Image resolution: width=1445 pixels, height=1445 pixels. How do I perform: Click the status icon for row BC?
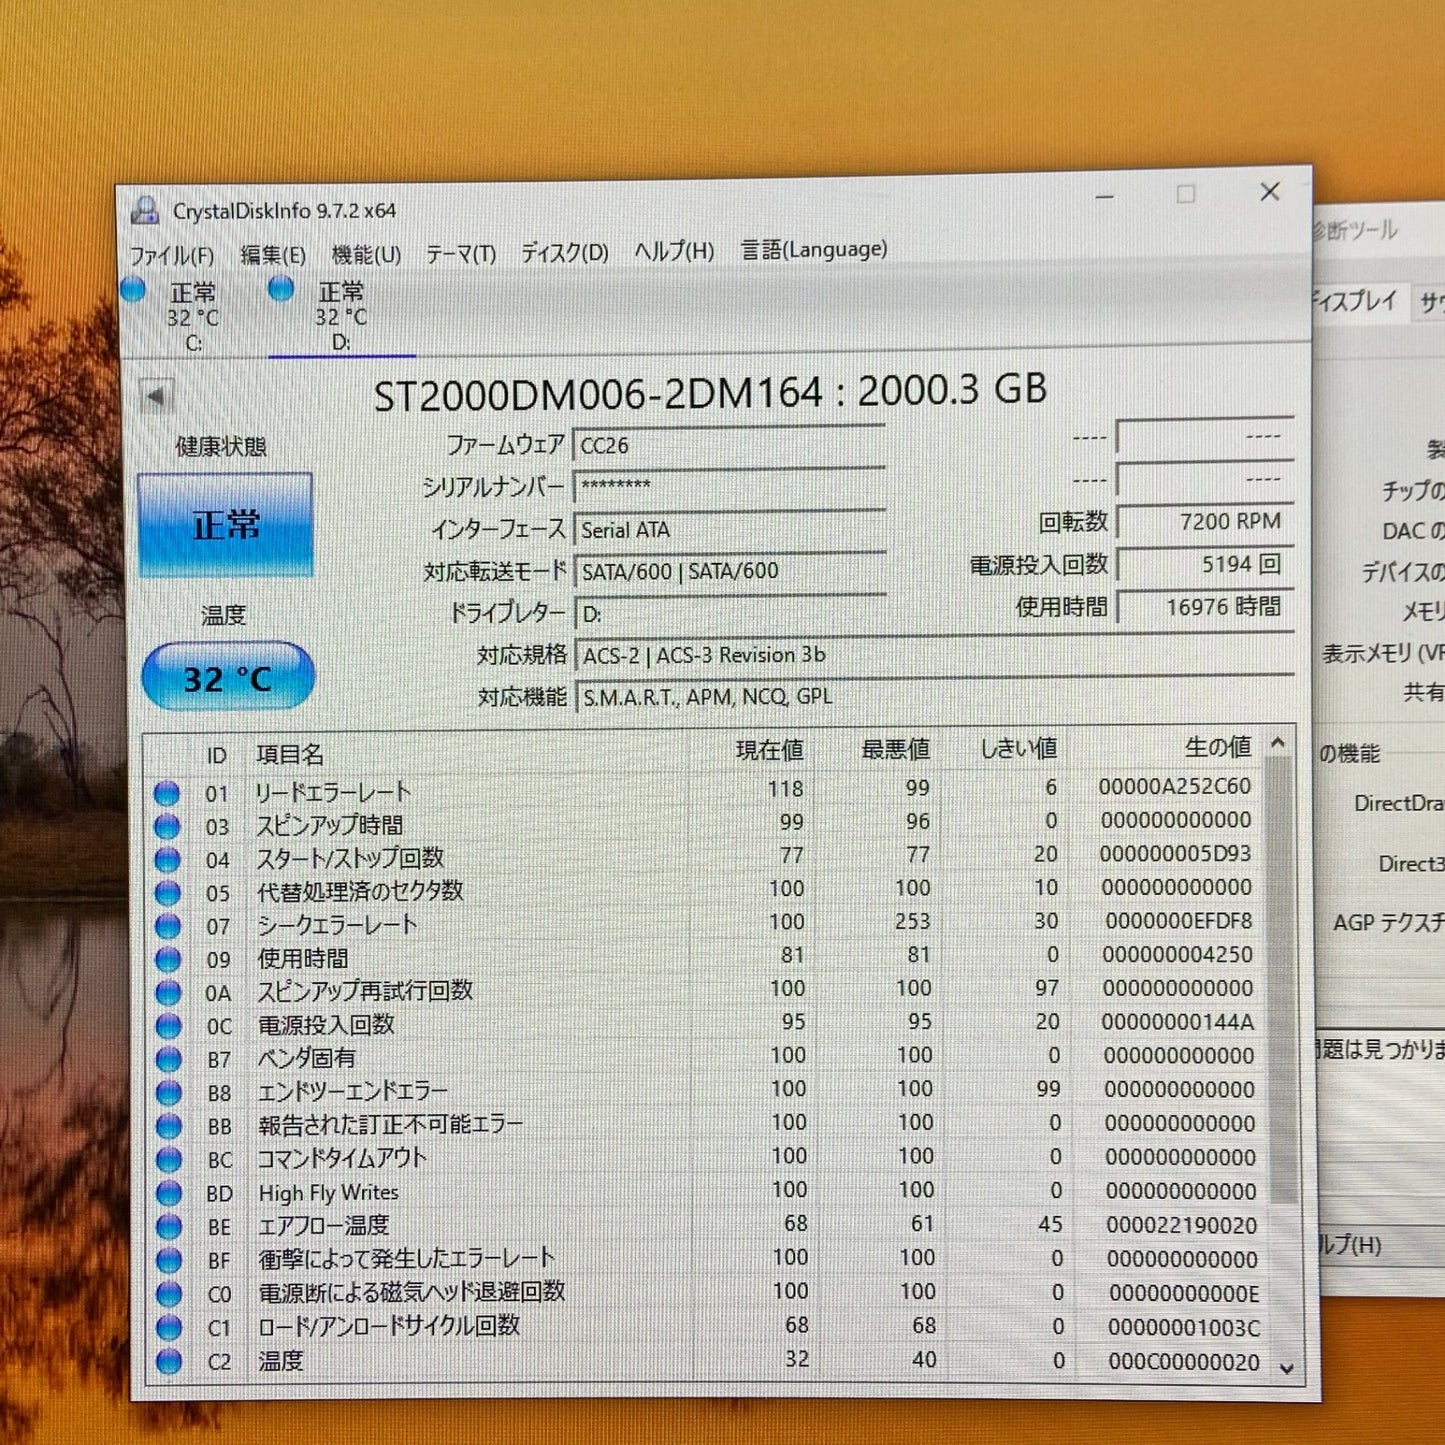tap(169, 1159)
